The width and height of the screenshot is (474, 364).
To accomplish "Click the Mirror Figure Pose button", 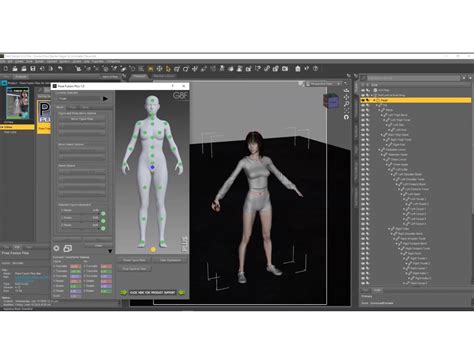I will click(82, 119).
